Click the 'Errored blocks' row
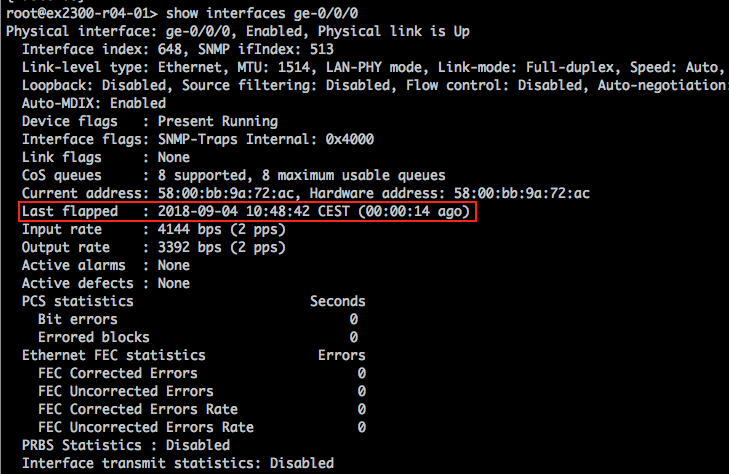The height and width of the screenshot is (474, 729). pyautogui.click(x=94, y=337)
